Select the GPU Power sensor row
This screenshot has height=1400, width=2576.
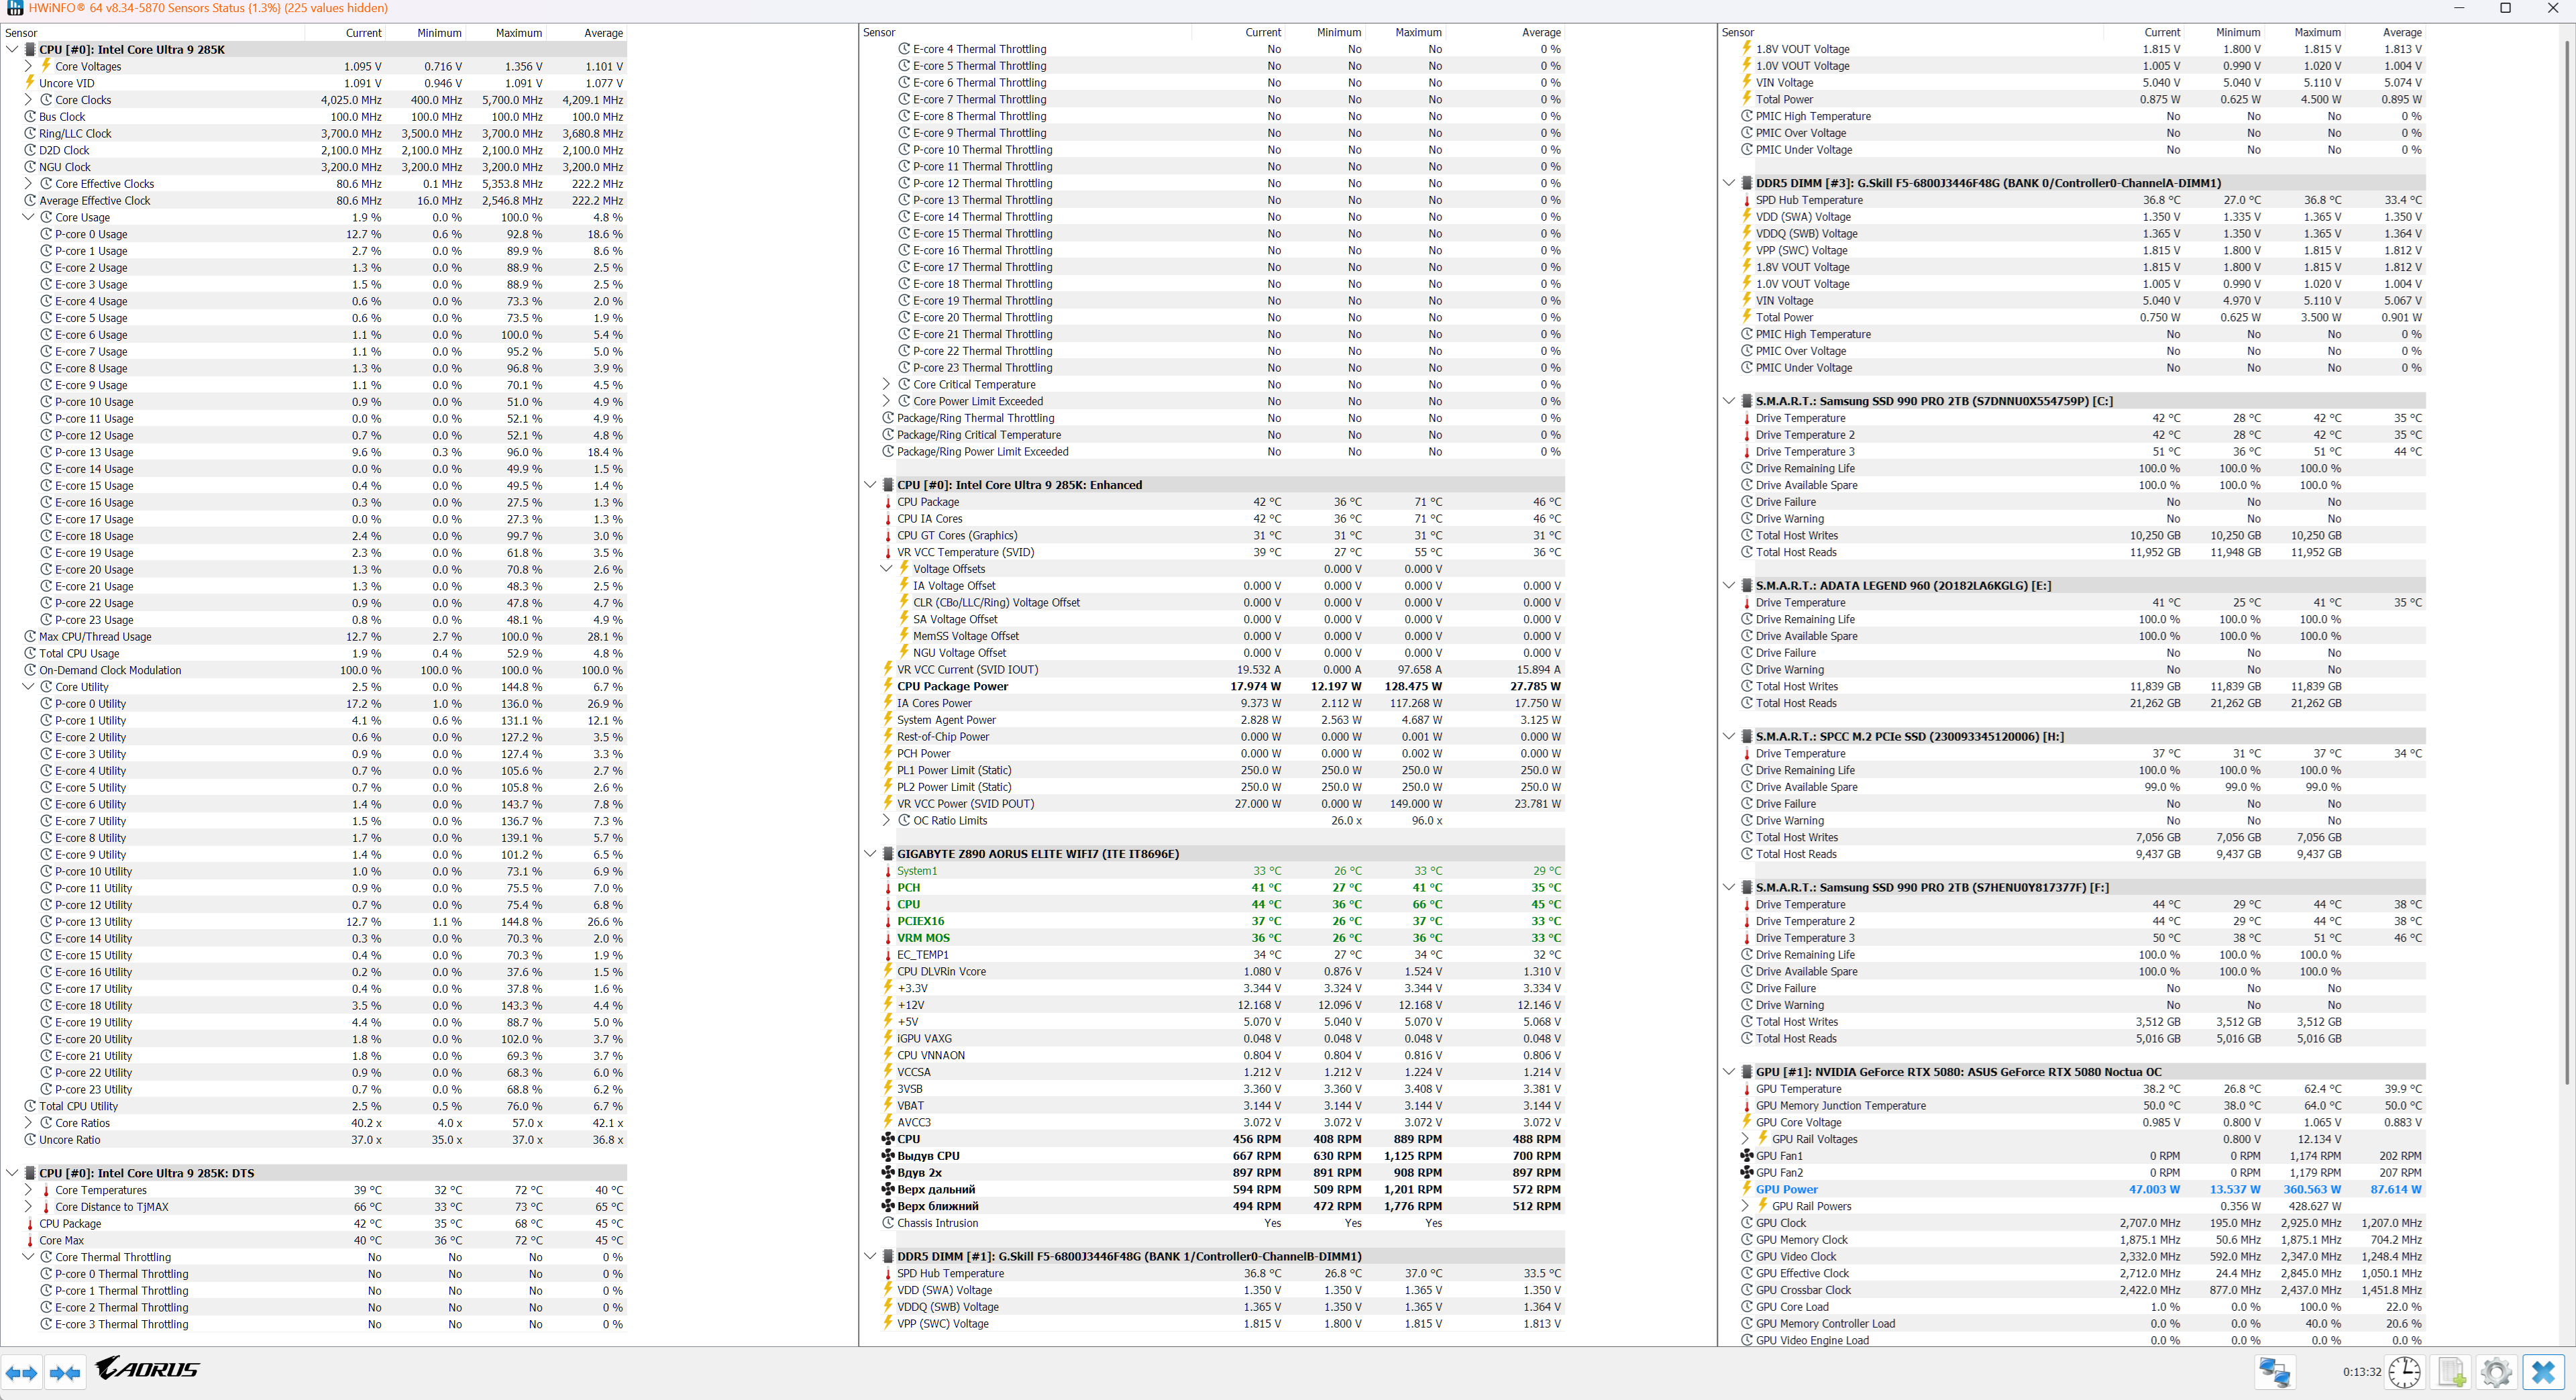1786,1189
